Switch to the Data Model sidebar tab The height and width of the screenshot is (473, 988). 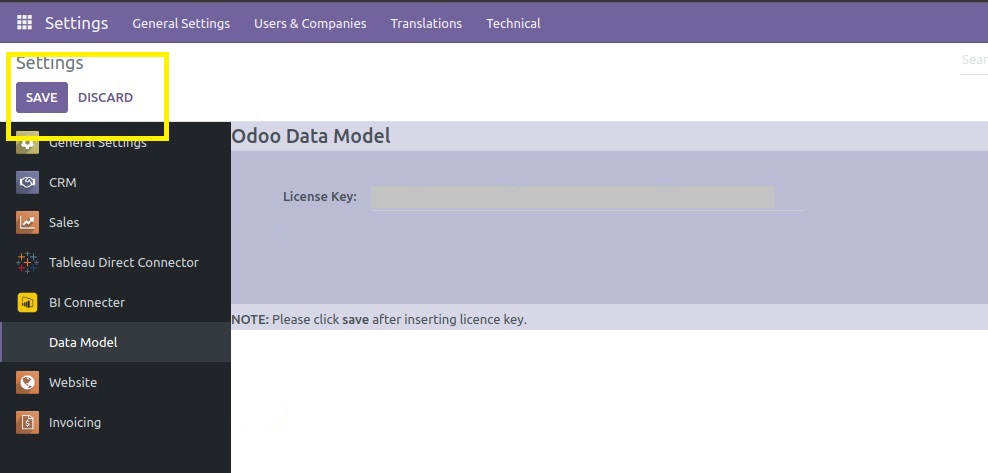[x=83, y=343]
